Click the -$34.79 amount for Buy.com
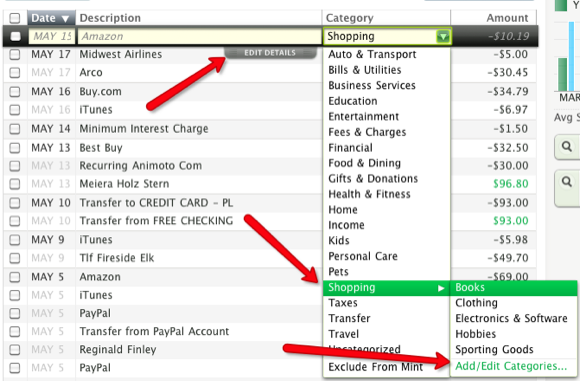Screen dimensions: 580x381 click(508, 91)
